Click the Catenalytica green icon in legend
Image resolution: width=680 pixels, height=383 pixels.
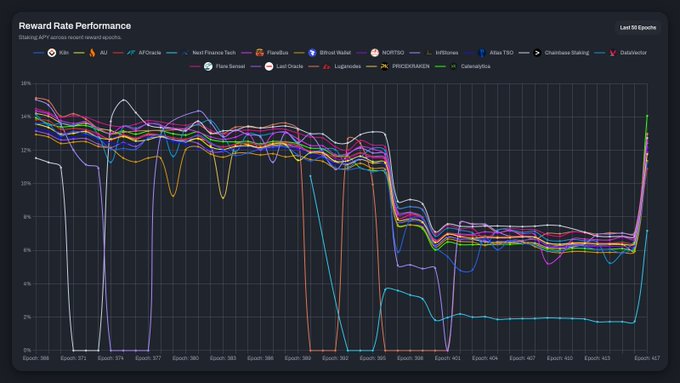pyautogui.click(x=453, y=66)
